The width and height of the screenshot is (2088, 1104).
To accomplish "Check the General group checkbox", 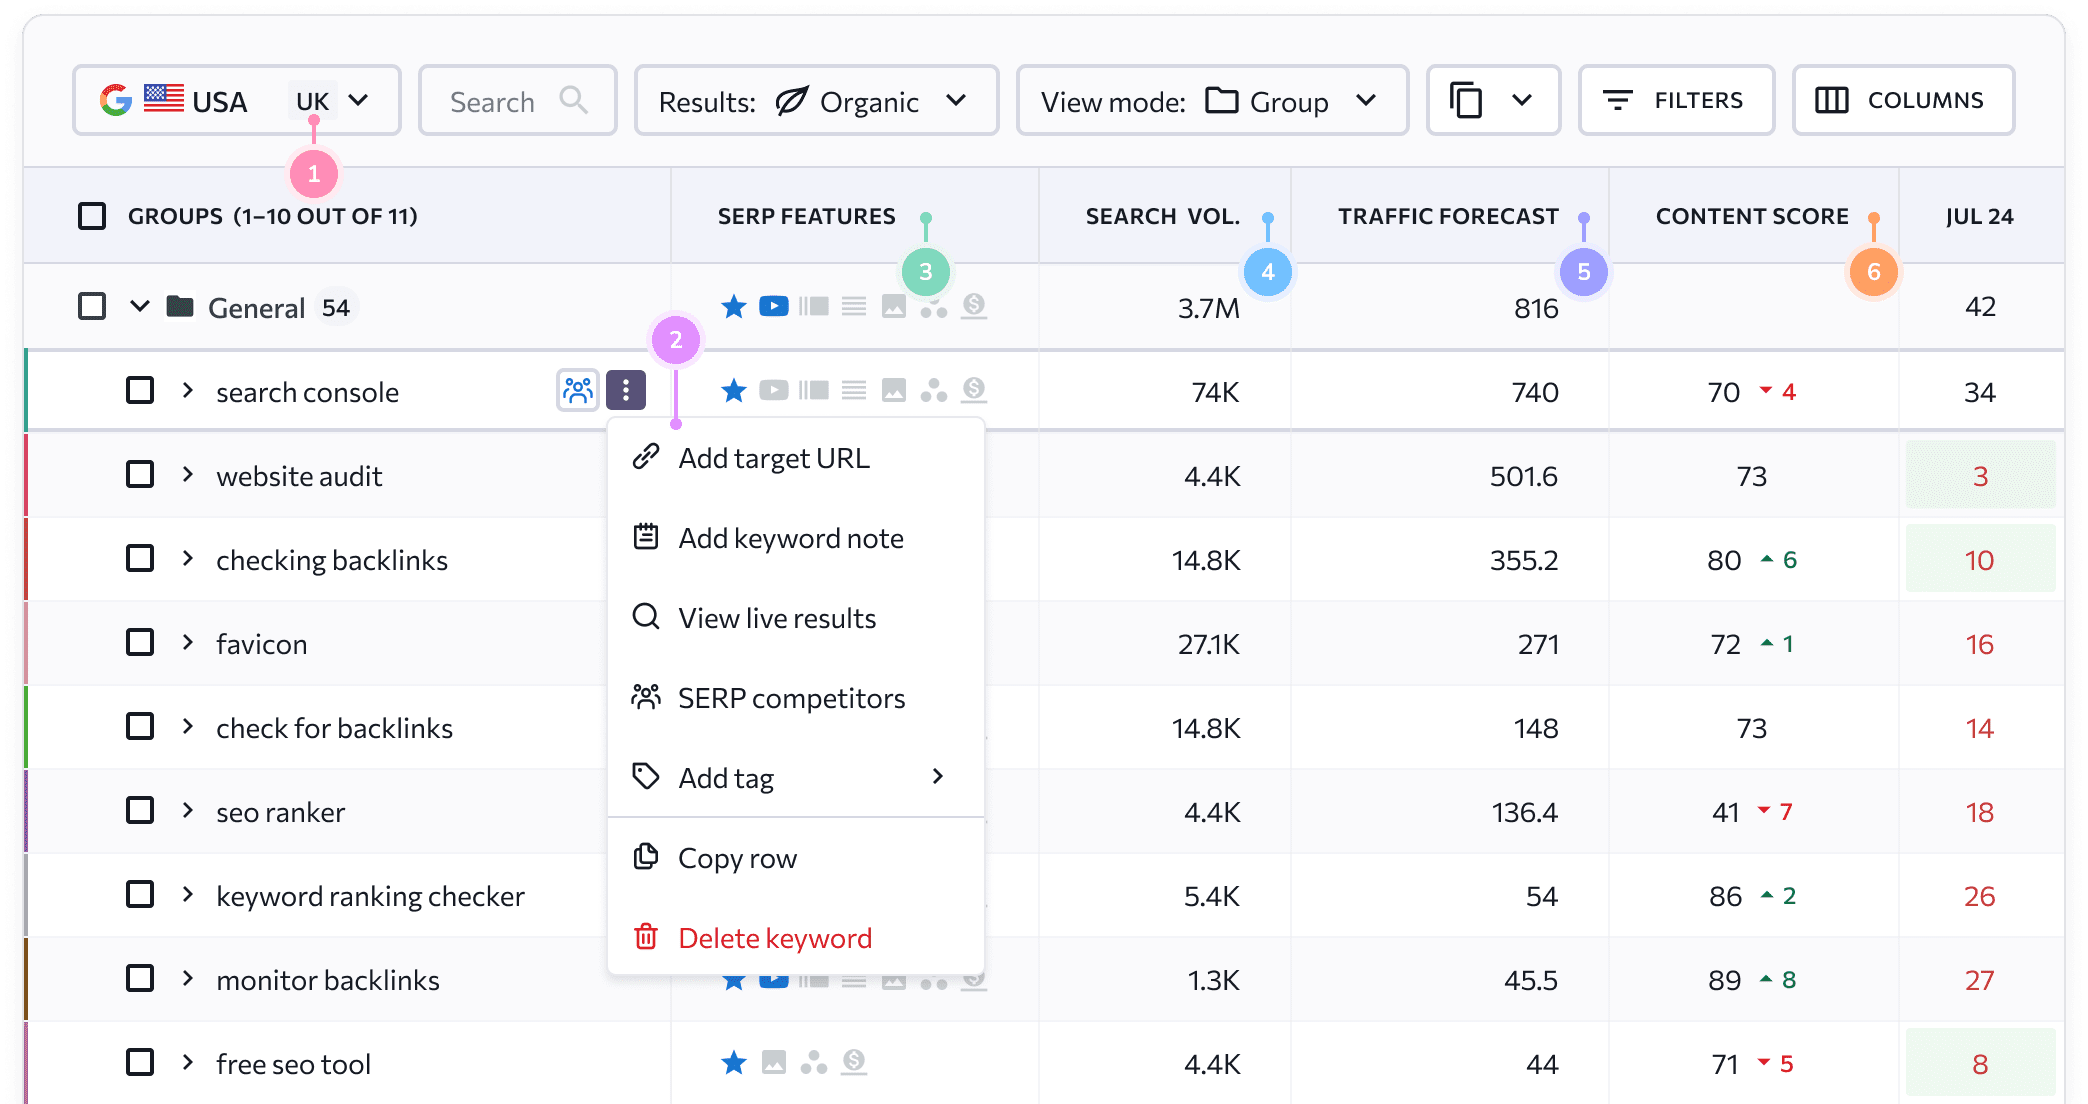I will coord(92,306).
